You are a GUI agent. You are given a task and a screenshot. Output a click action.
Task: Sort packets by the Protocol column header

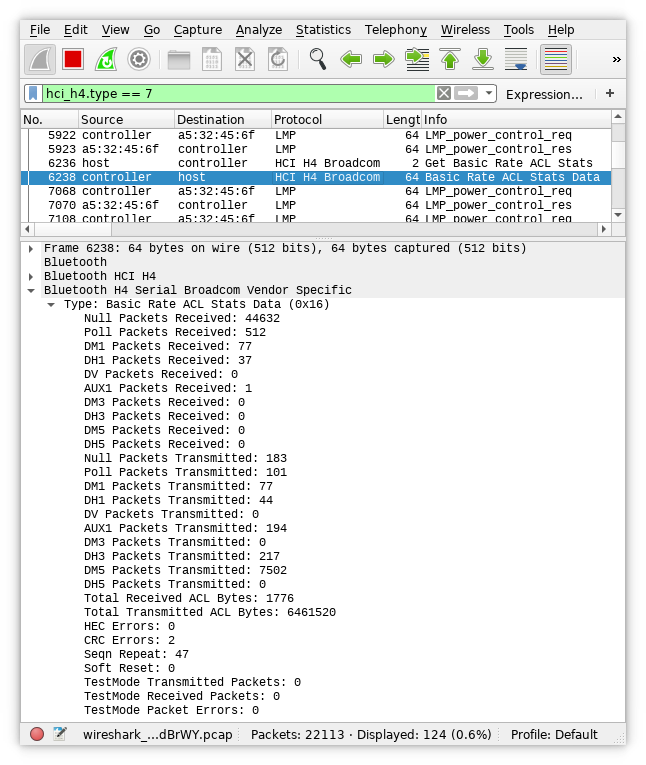(327, 120)
